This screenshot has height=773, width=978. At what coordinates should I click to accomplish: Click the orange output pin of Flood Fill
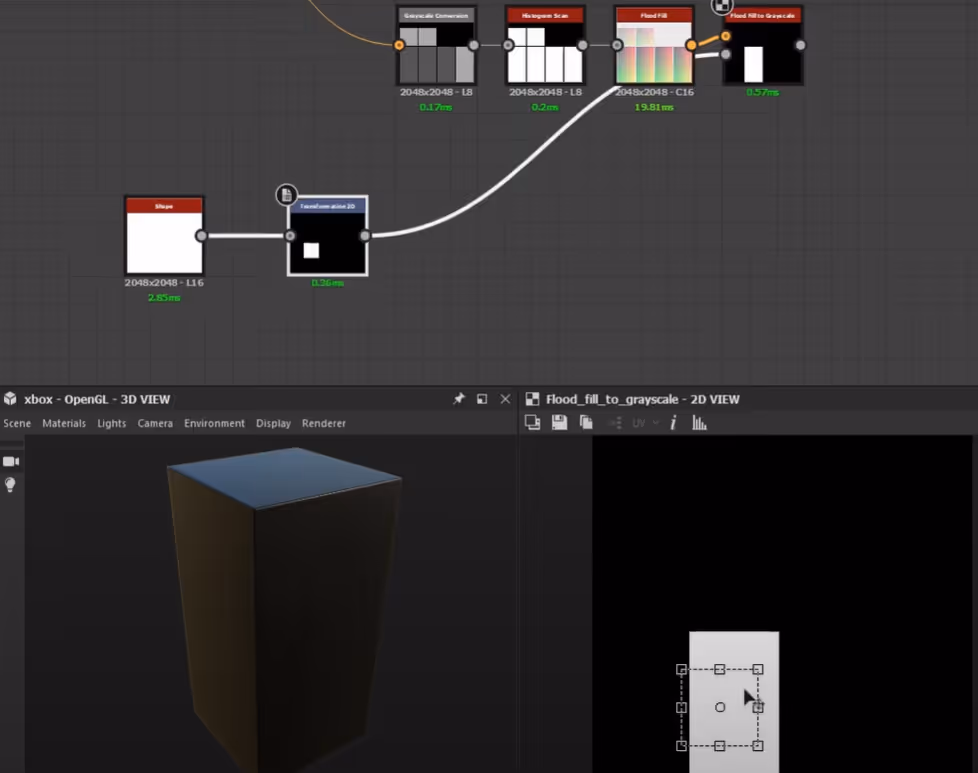pos(691,45)
